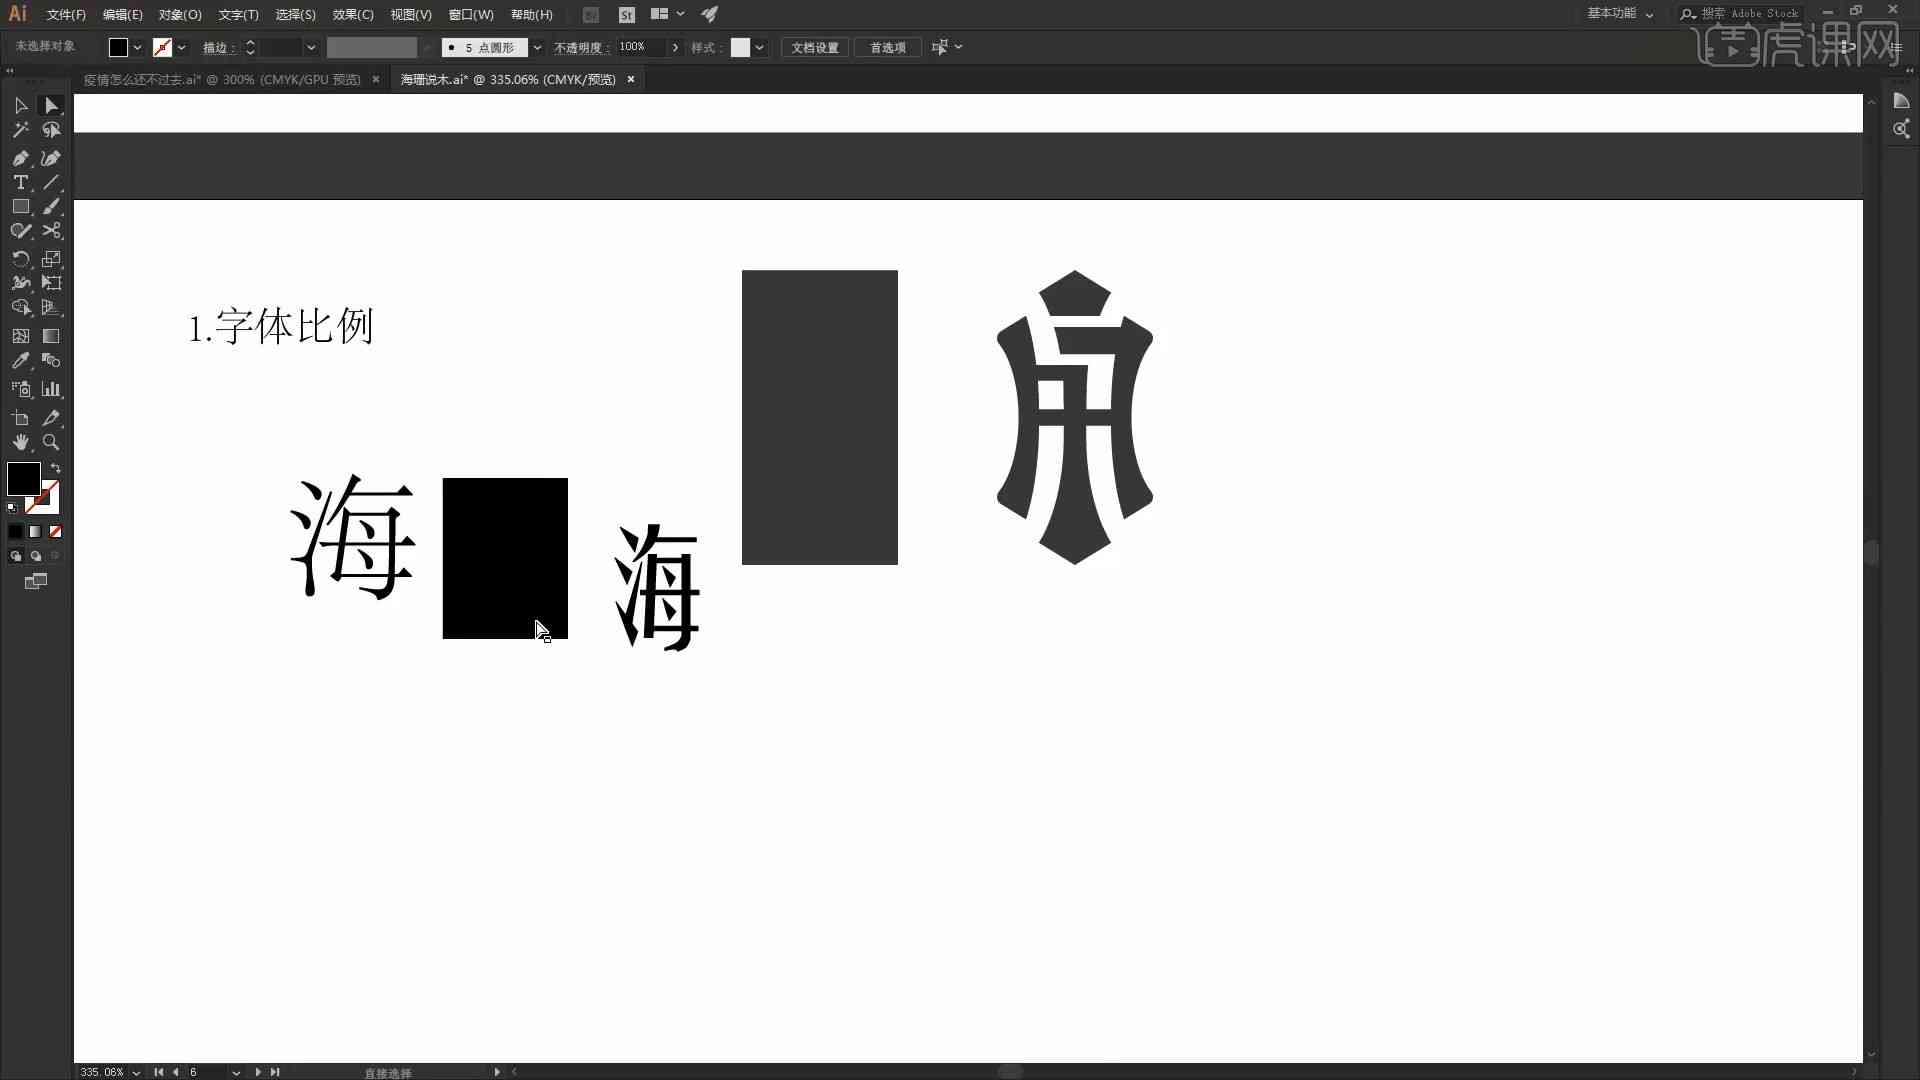Close the 海珊说木.ai document tab
The image size is (1920, 1080).
tap(631, 80)
